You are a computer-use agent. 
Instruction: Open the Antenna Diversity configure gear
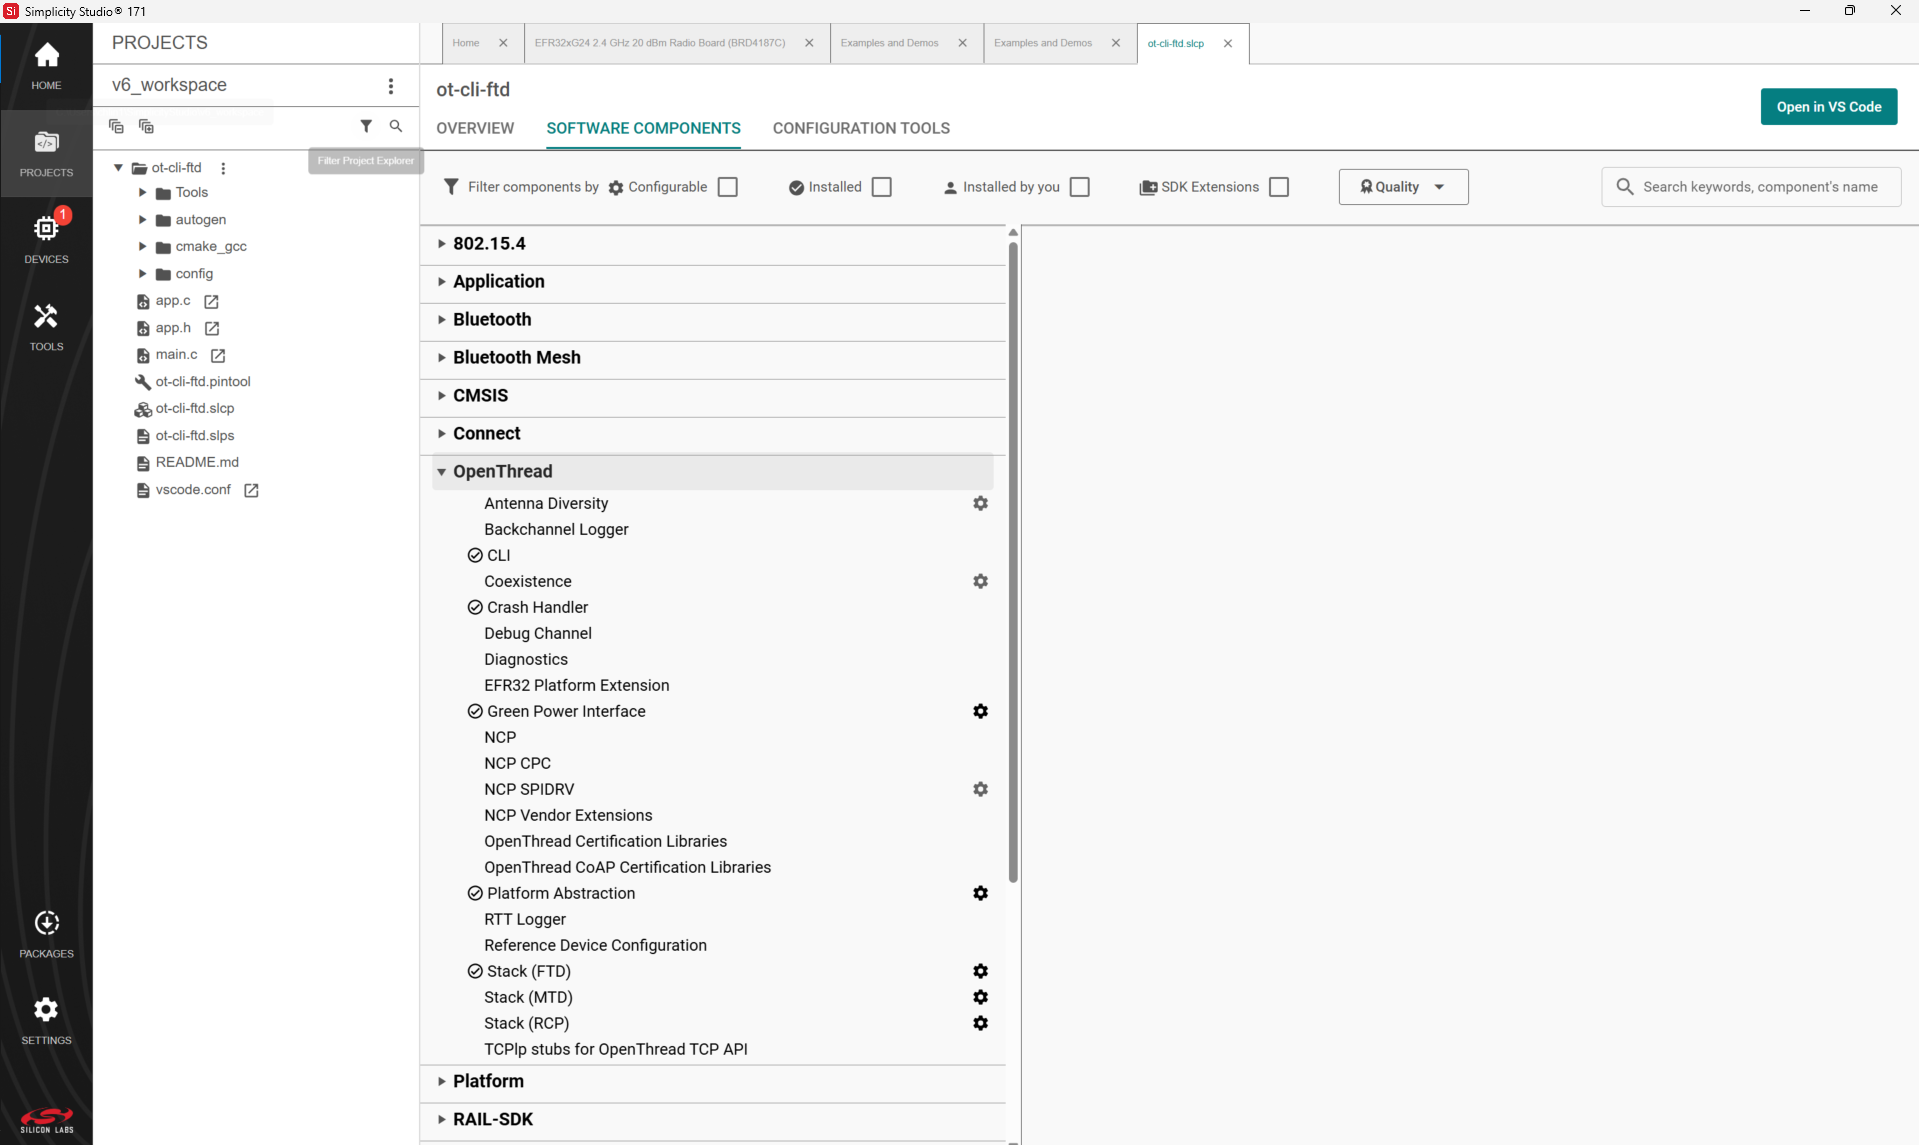(x=980, y=503)
